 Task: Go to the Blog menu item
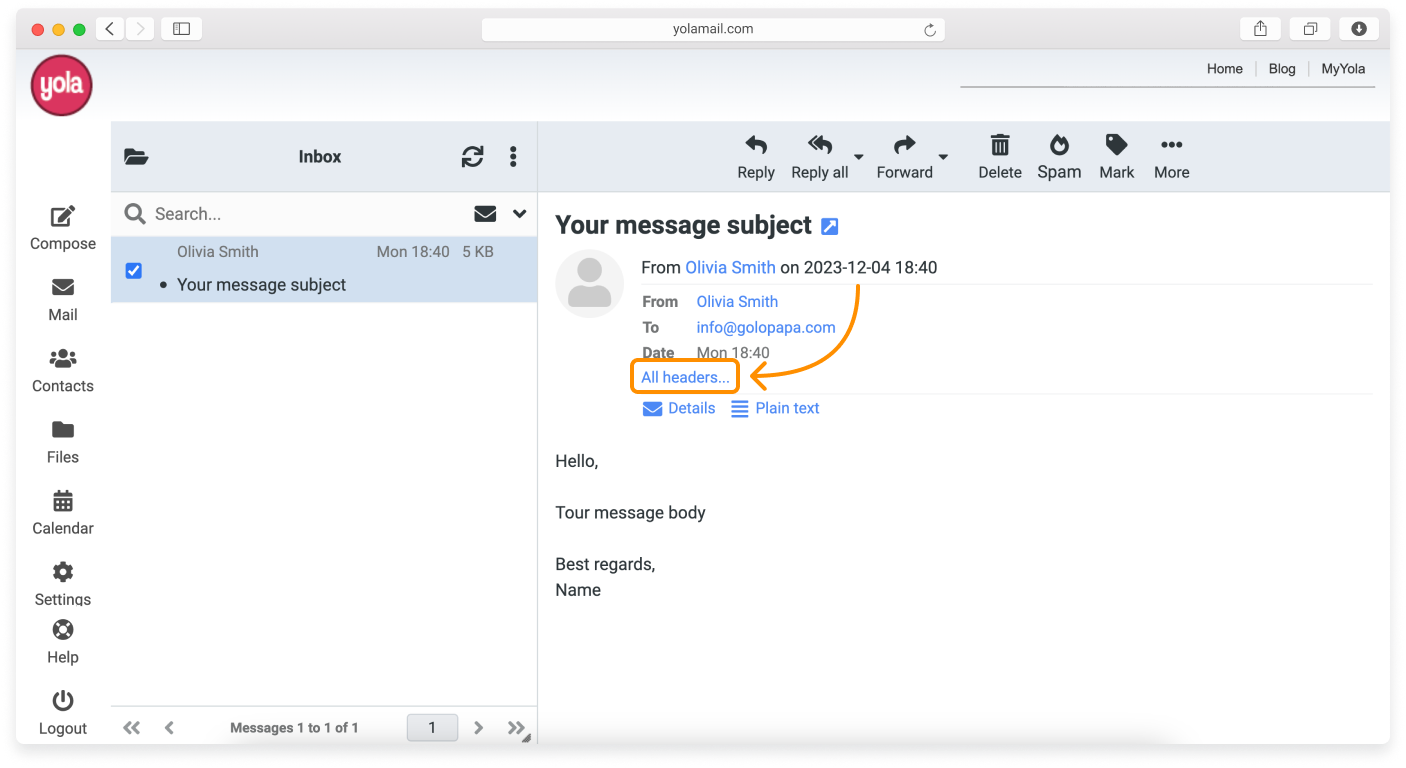pos(1281,68)
